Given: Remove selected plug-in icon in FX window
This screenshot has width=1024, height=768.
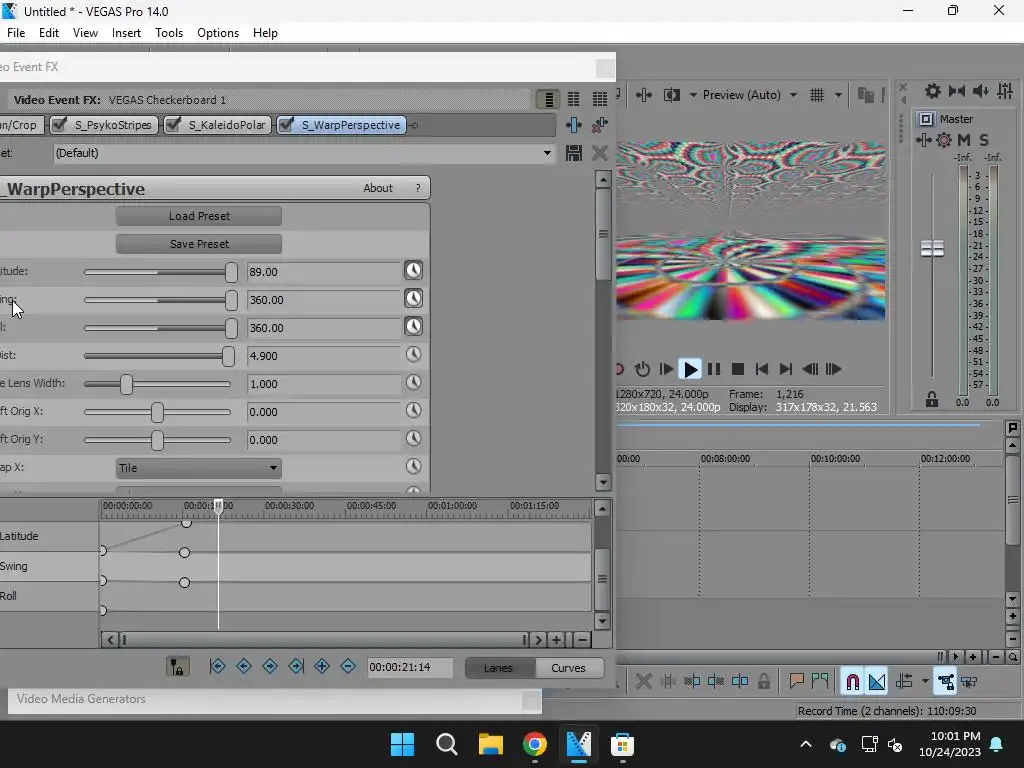Looking at the screenshot, I should tap(600, 125).
